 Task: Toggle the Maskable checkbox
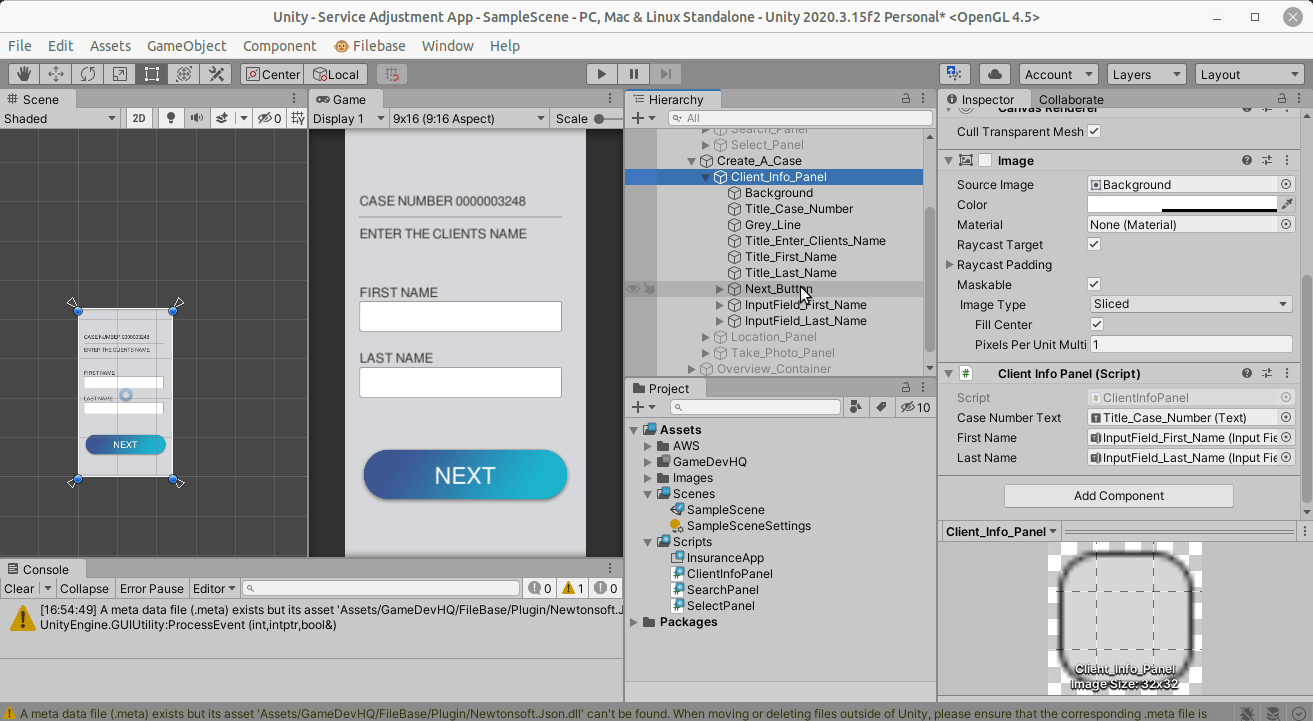(1094, 284)
